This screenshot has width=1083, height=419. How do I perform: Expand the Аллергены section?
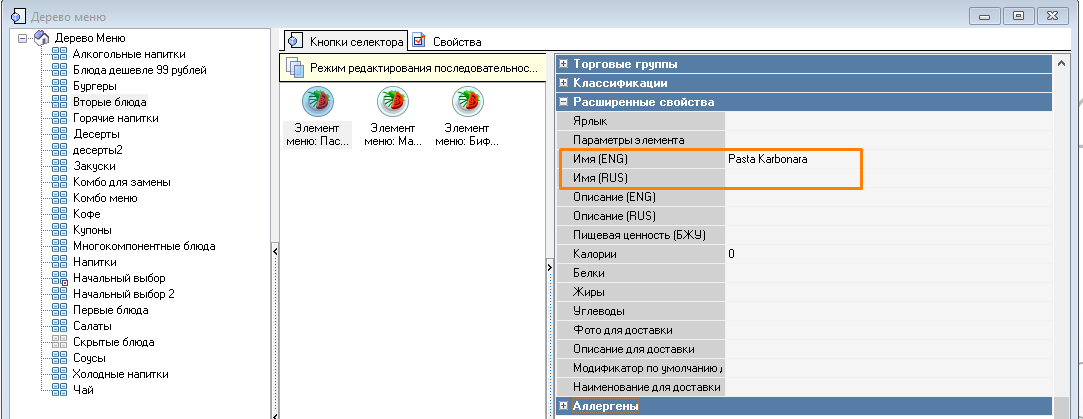[564, 406]
